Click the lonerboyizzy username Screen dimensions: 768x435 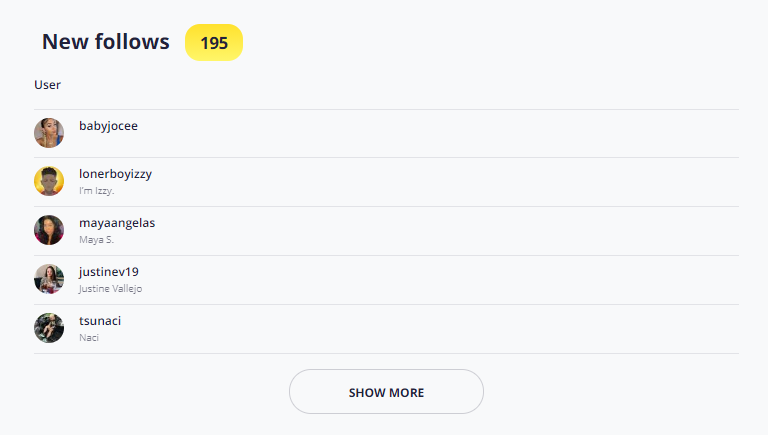tap(115, 174)
